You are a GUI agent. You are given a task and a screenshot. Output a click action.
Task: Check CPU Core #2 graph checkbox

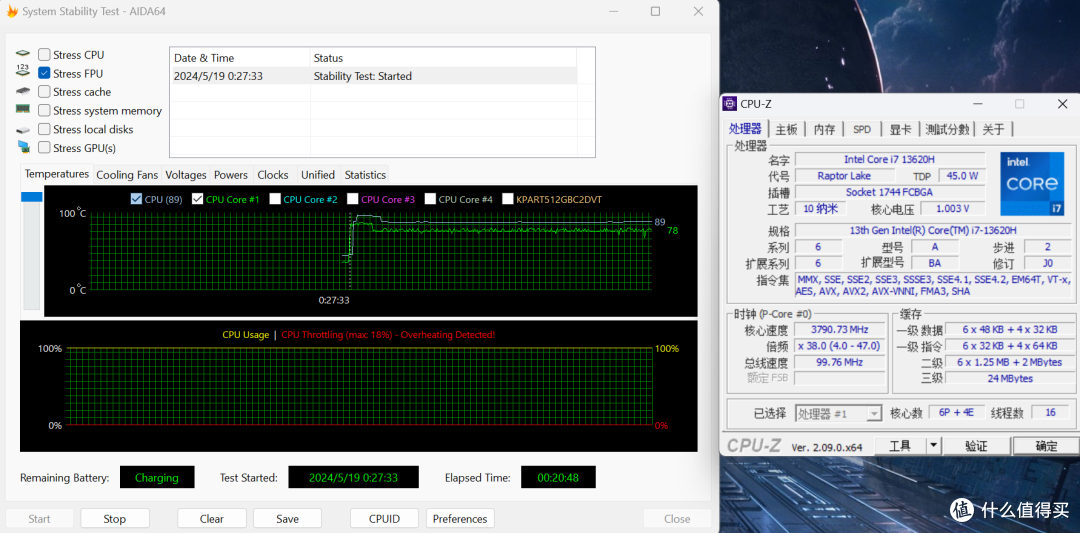pos(275,199)
